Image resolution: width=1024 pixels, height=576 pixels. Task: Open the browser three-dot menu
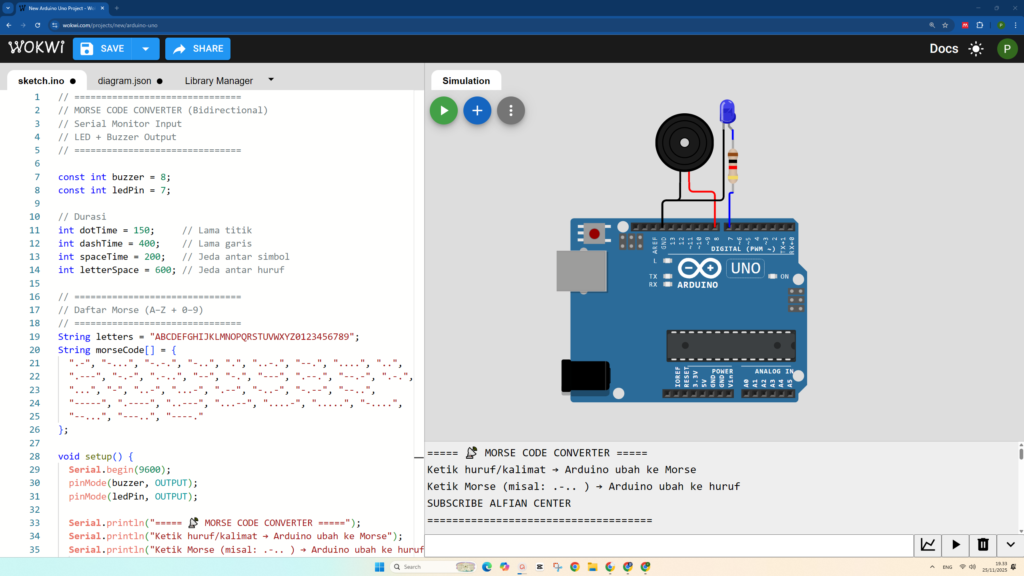[1016, 25]
